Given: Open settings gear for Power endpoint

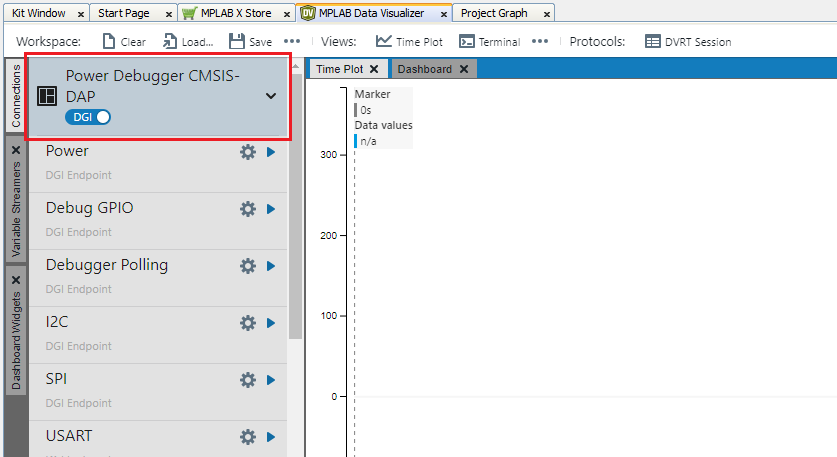Looking at the screenshot, I should [x=248, y=152].
